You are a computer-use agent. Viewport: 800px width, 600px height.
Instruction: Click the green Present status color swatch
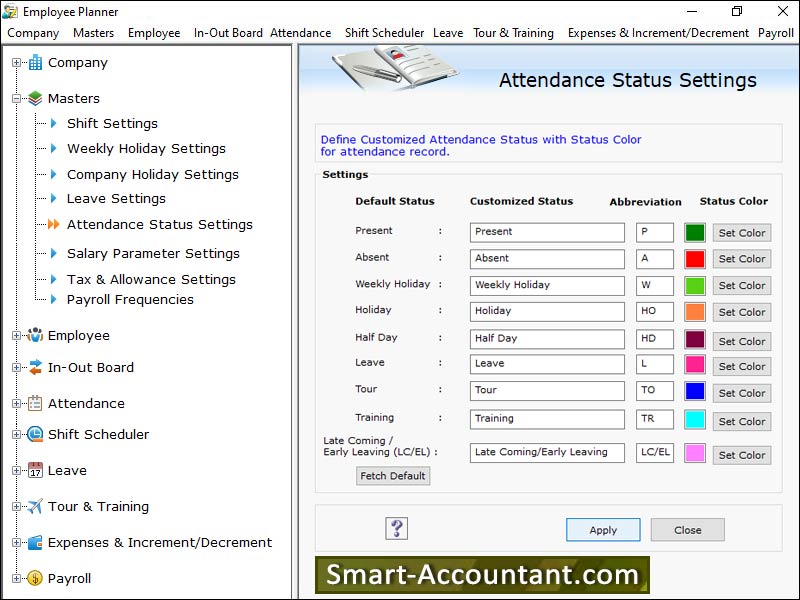coord(694,232)
